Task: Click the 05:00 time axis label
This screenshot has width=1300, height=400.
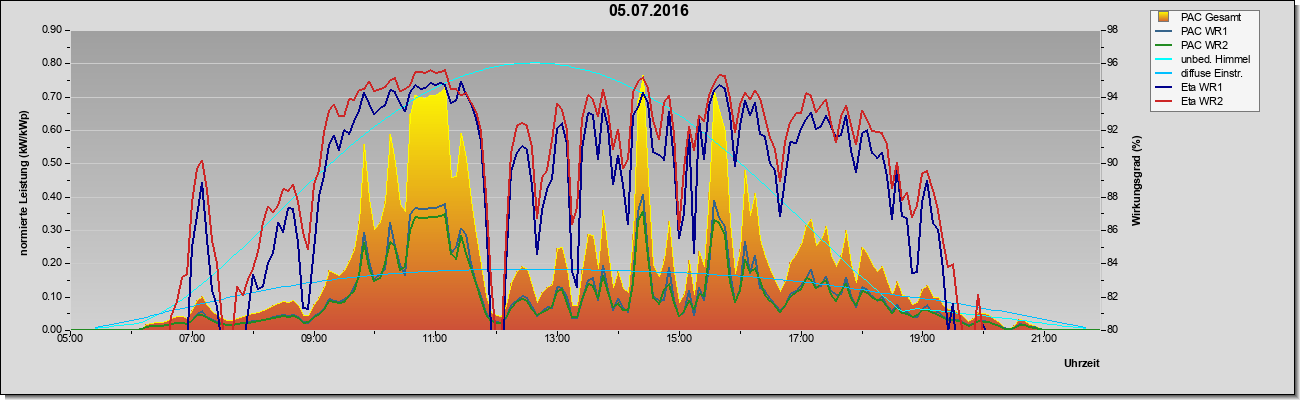Action: click(70, 339)
